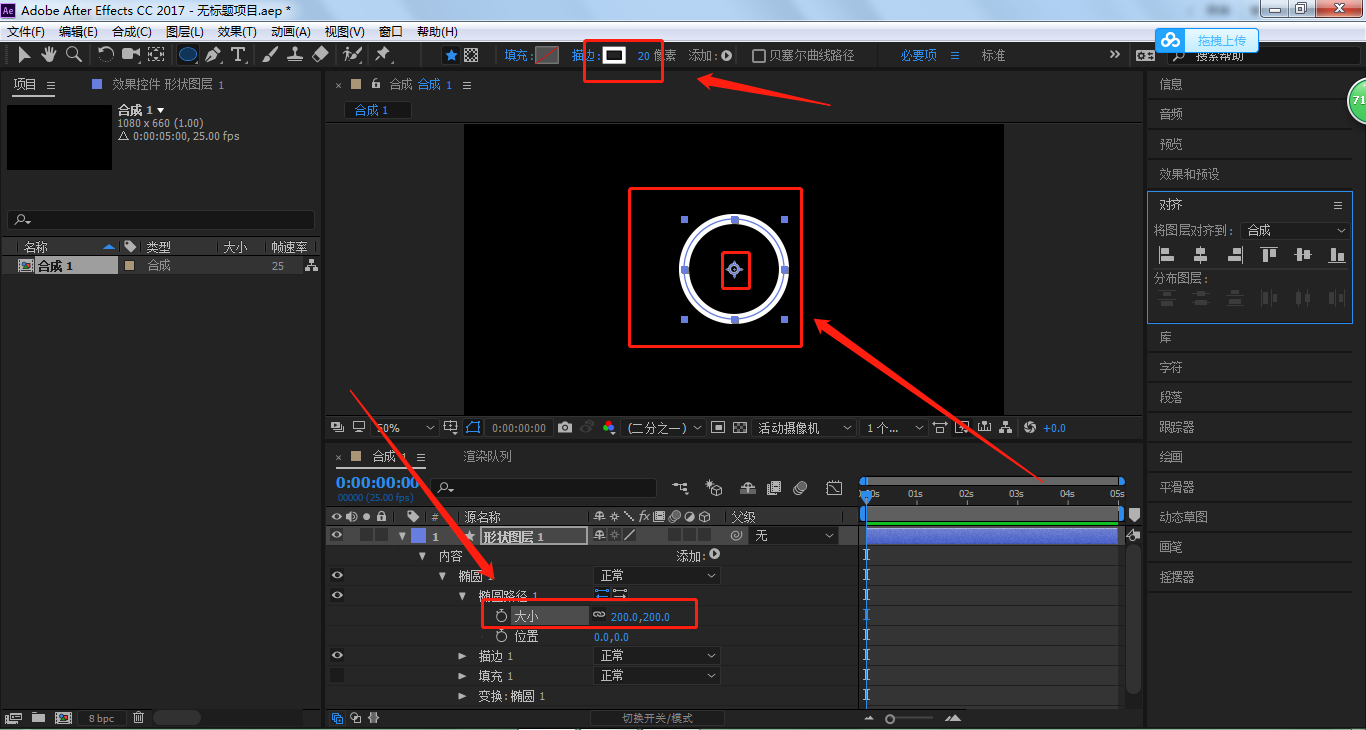
Task: Select the Selection arrow tool
Action: pos(24,55)
